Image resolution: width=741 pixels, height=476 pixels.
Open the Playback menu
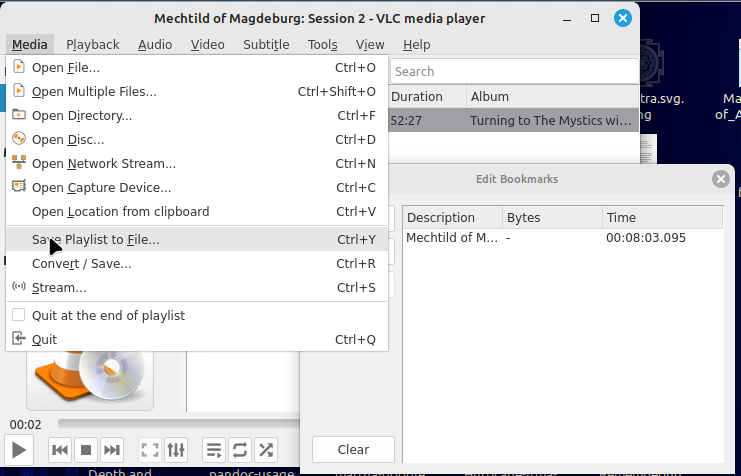click(93, 45)
